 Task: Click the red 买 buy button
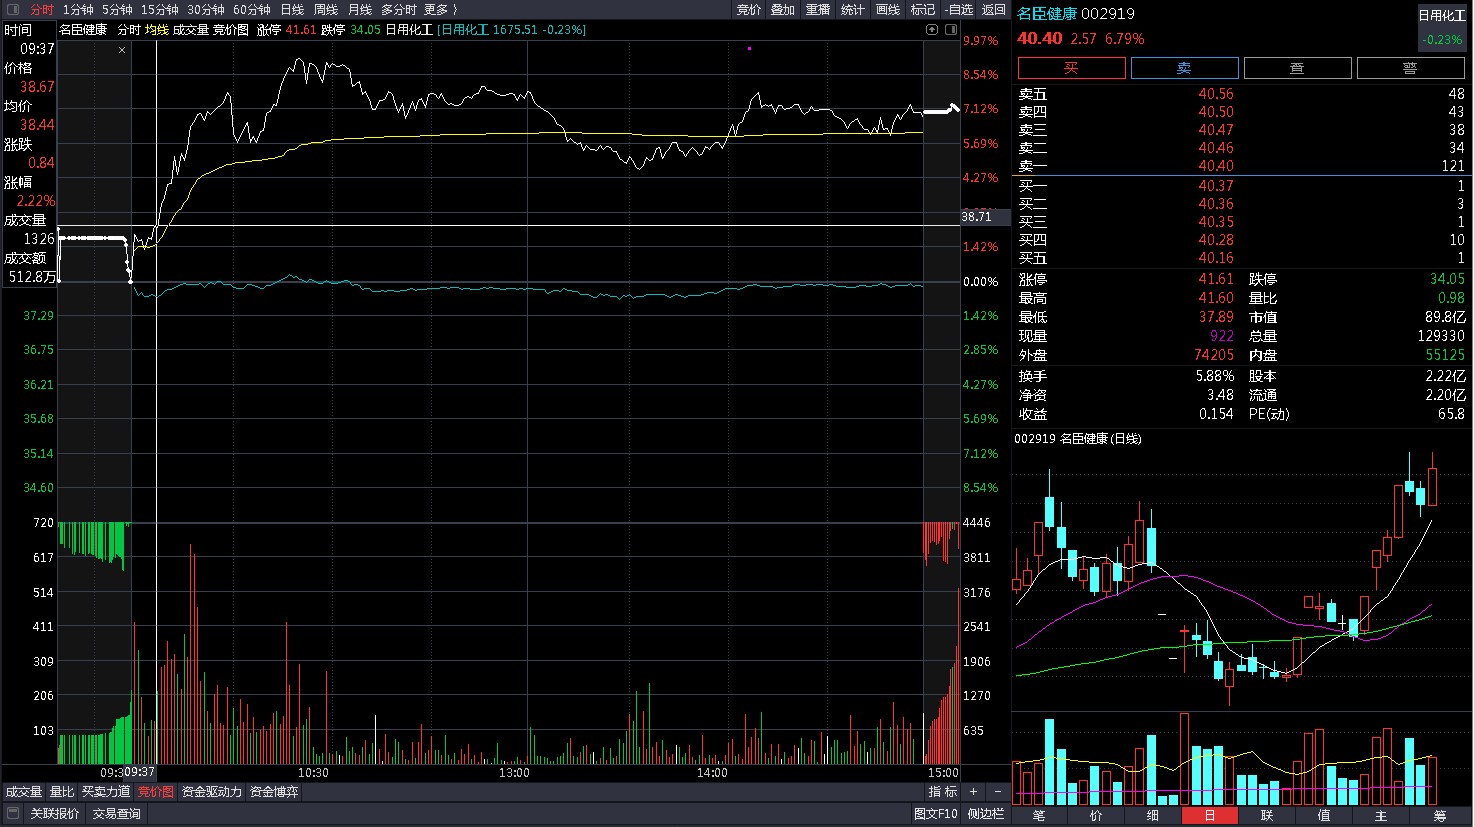pos(1071,68)
